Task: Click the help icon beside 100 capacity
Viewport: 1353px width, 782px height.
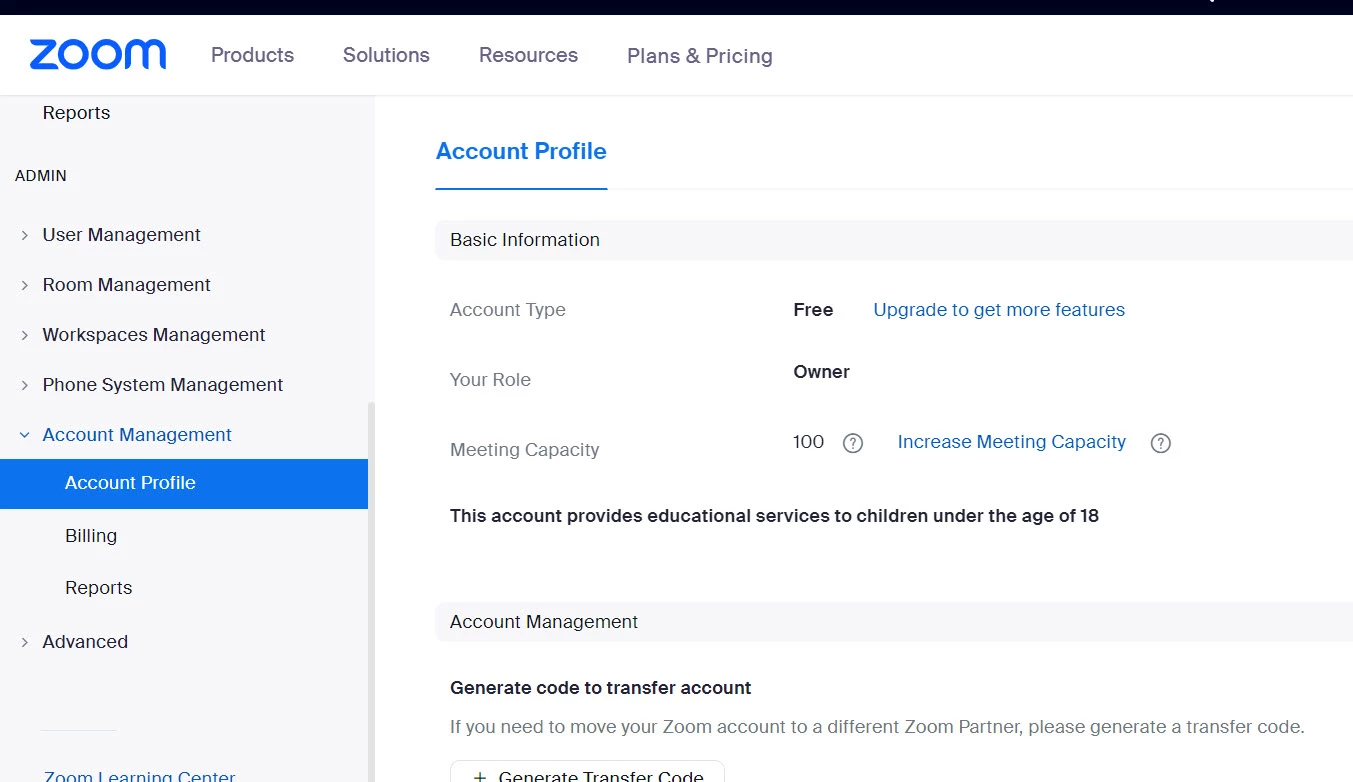Action: point(853,443)
